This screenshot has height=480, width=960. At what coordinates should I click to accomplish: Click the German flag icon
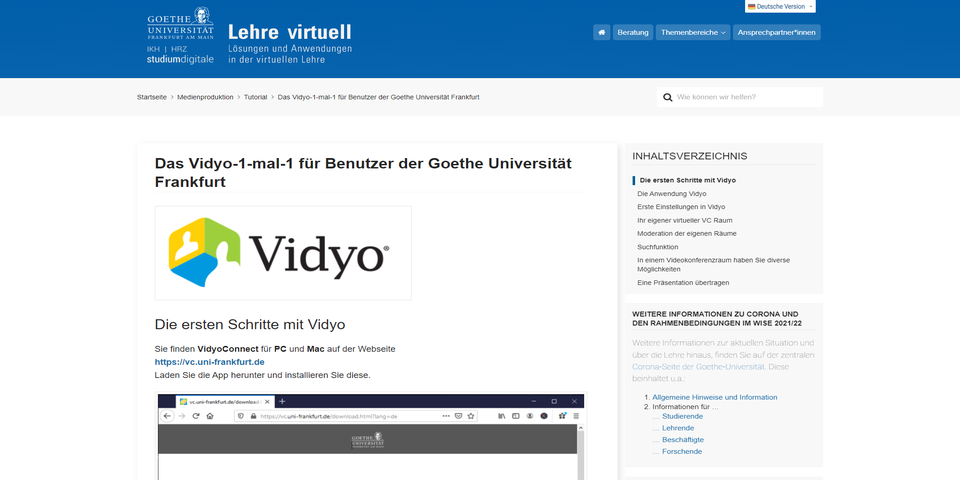(x=751, y=6)
